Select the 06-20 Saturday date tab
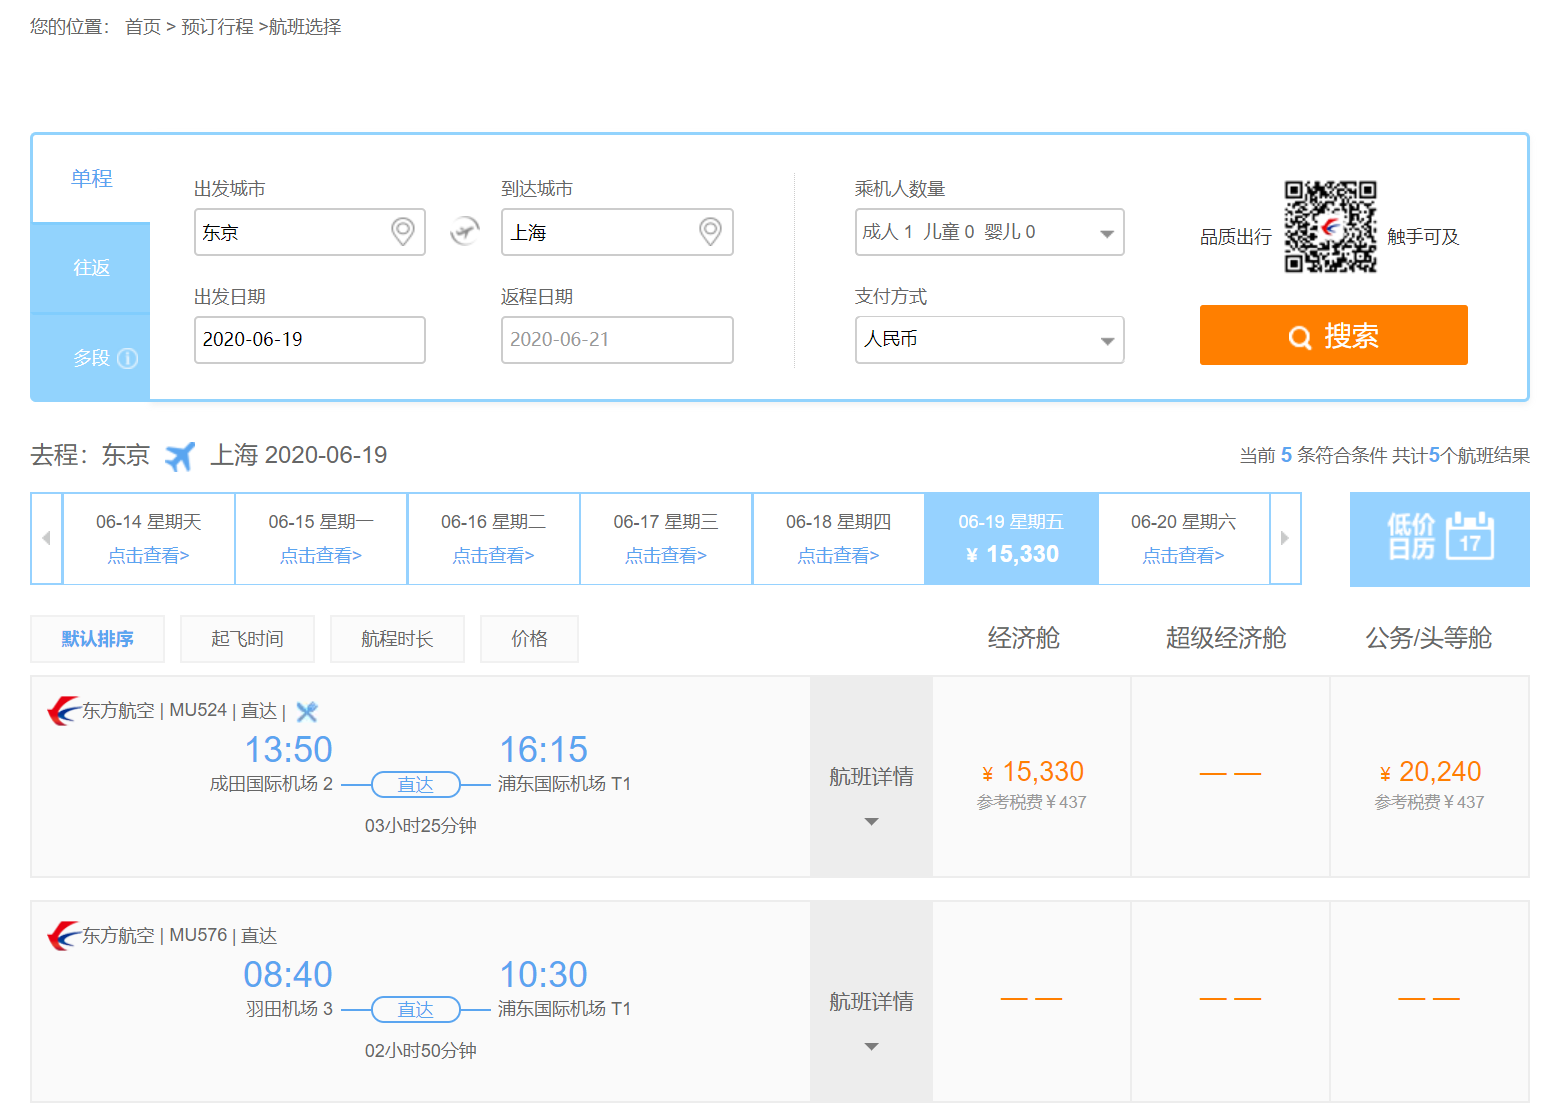Screen dimensions: 1552x1117 coord(1183,538)
